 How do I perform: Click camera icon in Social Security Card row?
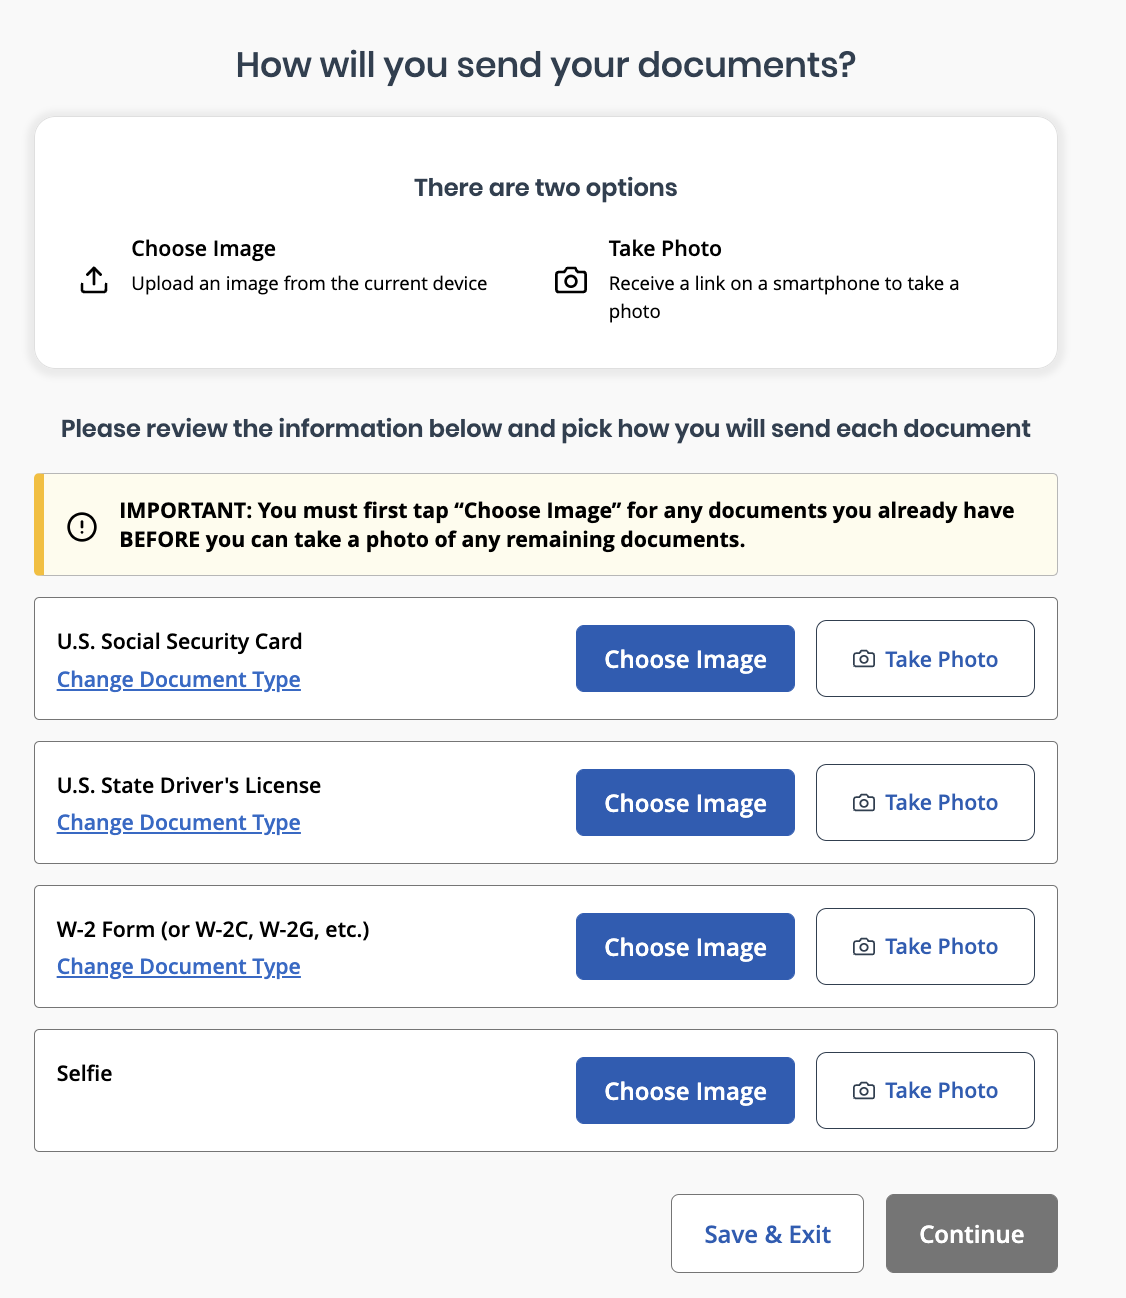[x=864, y=659]
